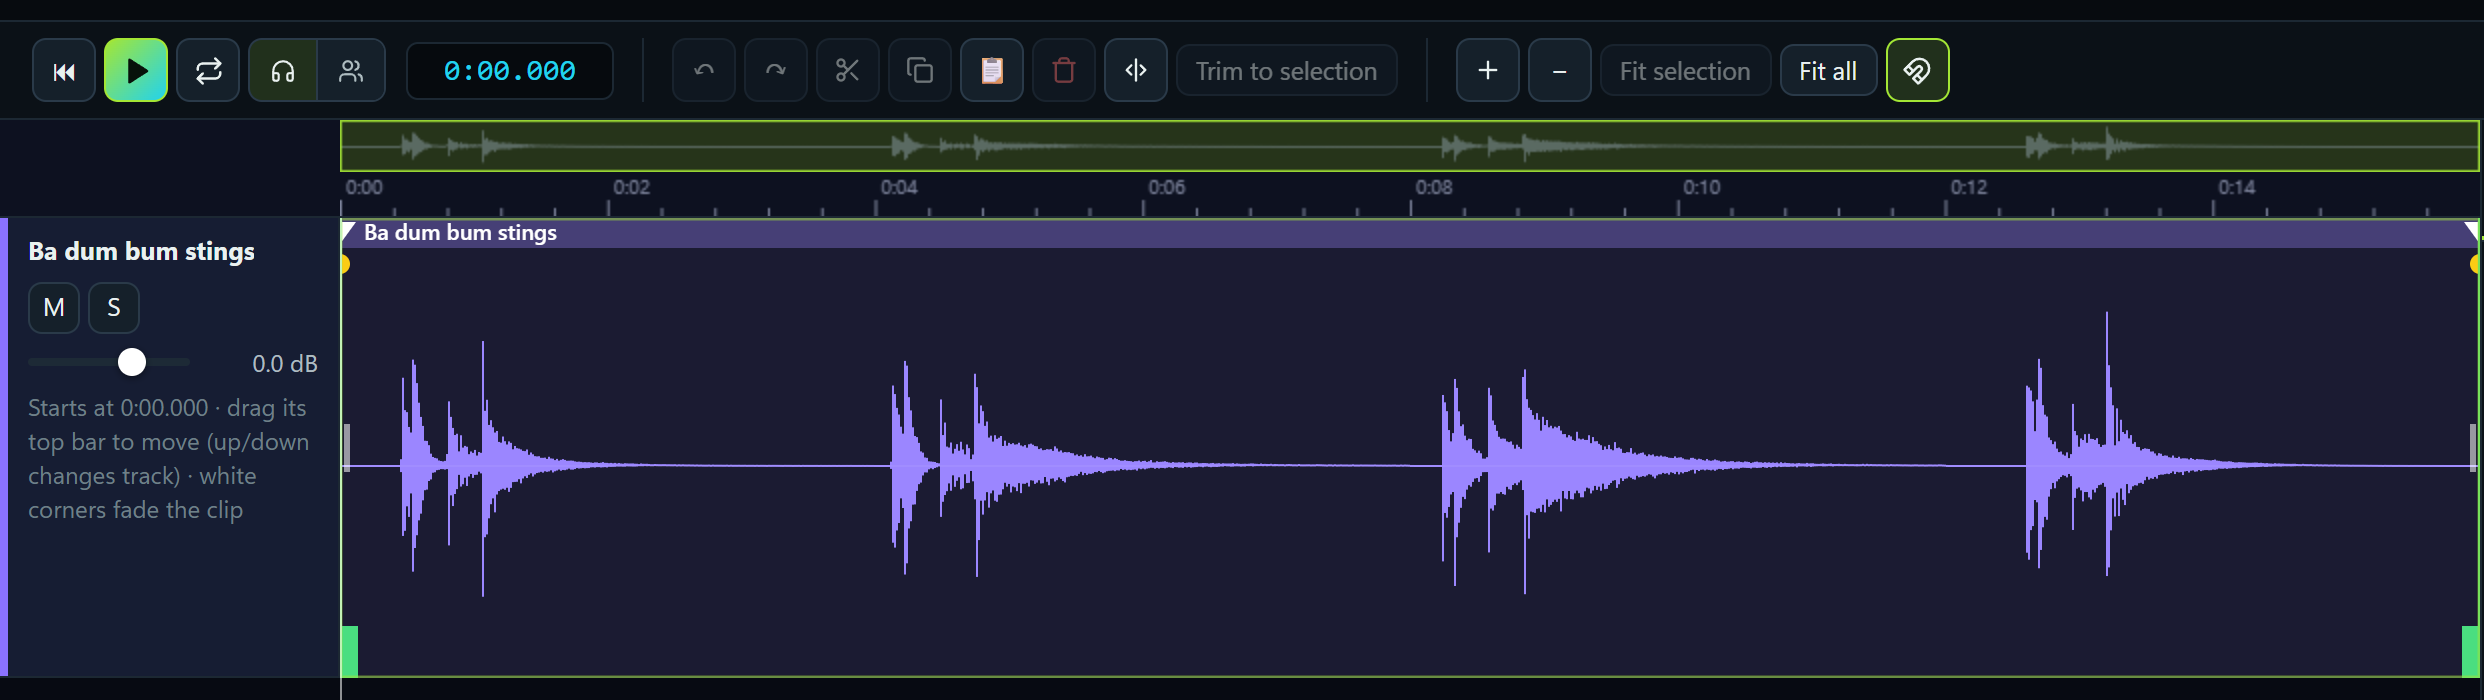Zoom in with the plus button
This screenshot has width=2484, height=700.
point(1488,70)
